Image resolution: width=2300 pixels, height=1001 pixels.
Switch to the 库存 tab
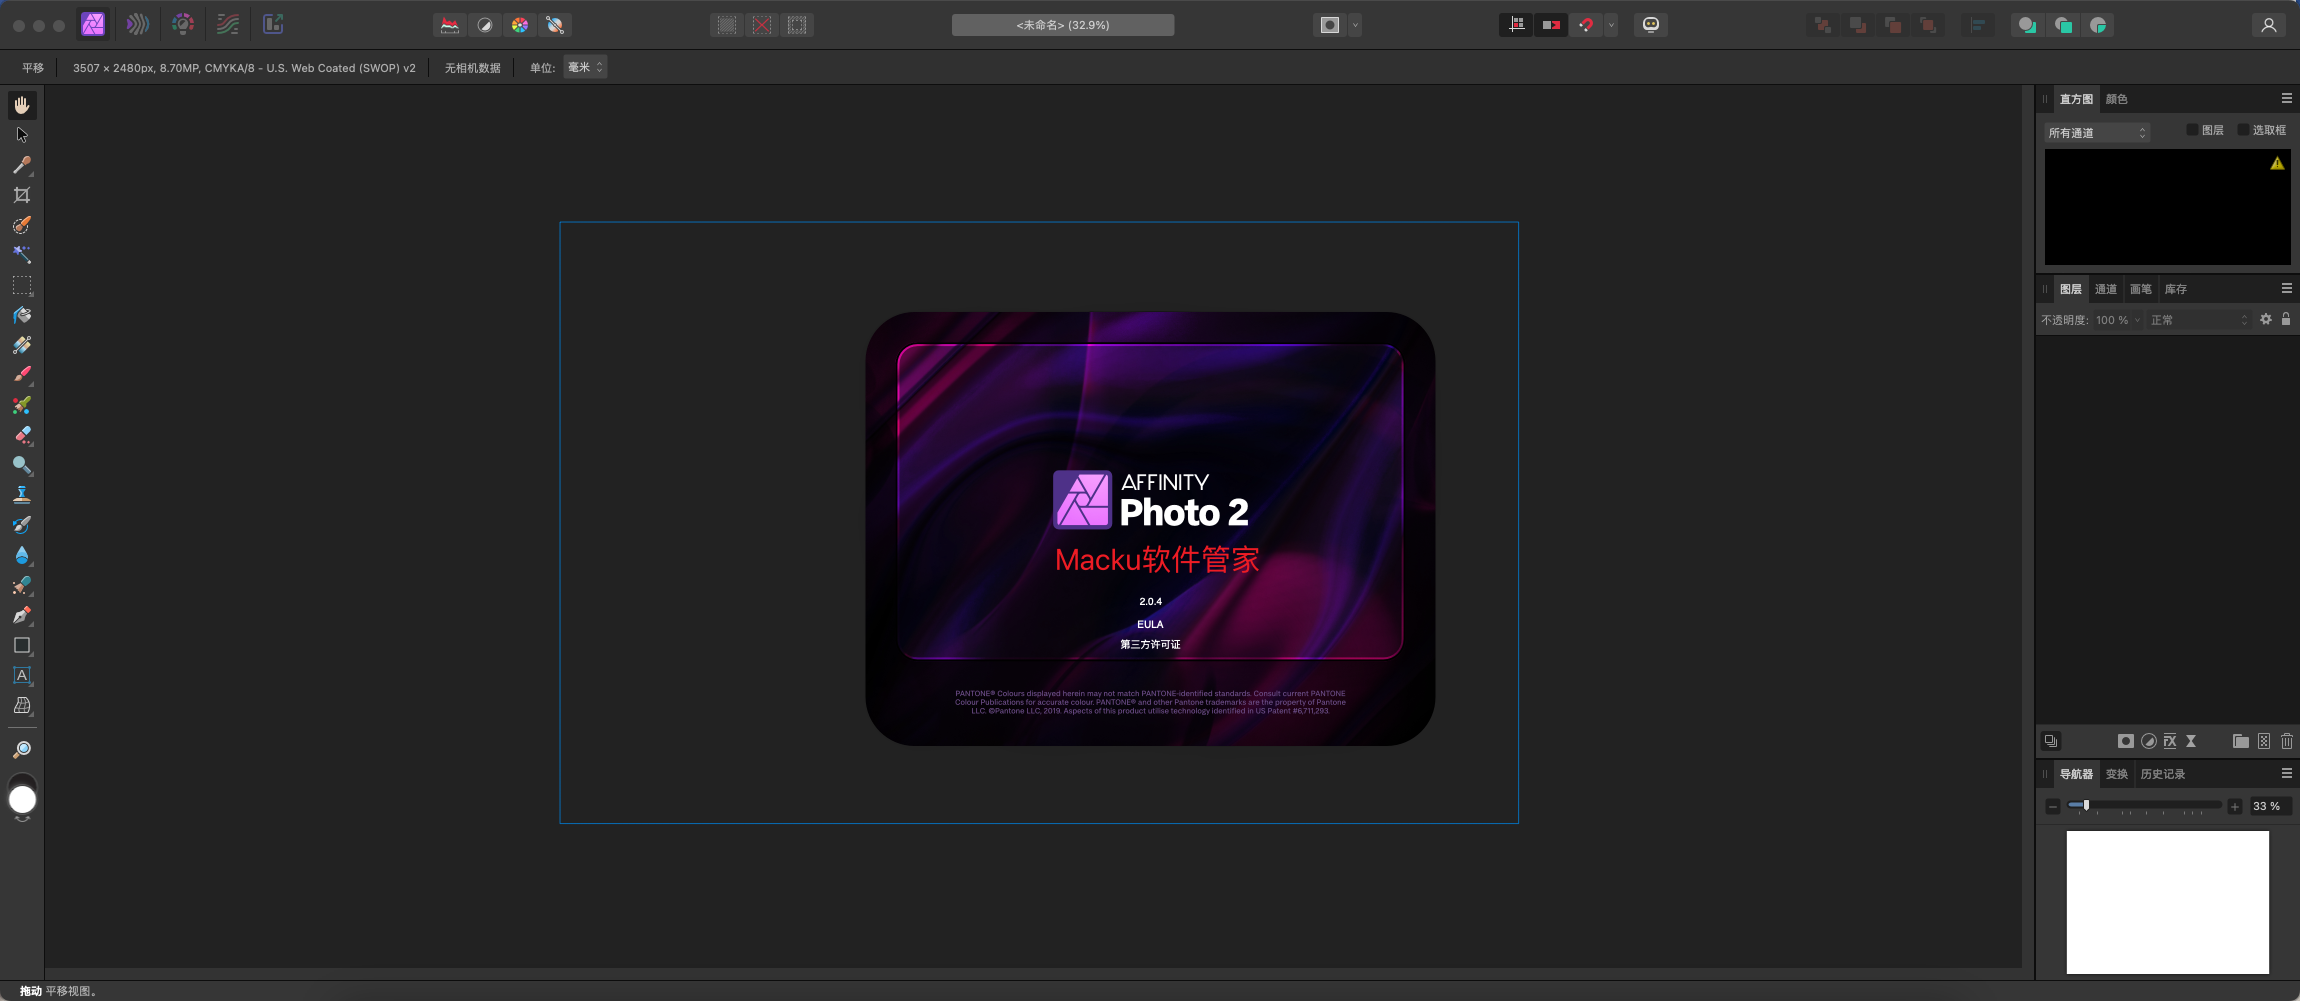click(x=2176, y=289)
